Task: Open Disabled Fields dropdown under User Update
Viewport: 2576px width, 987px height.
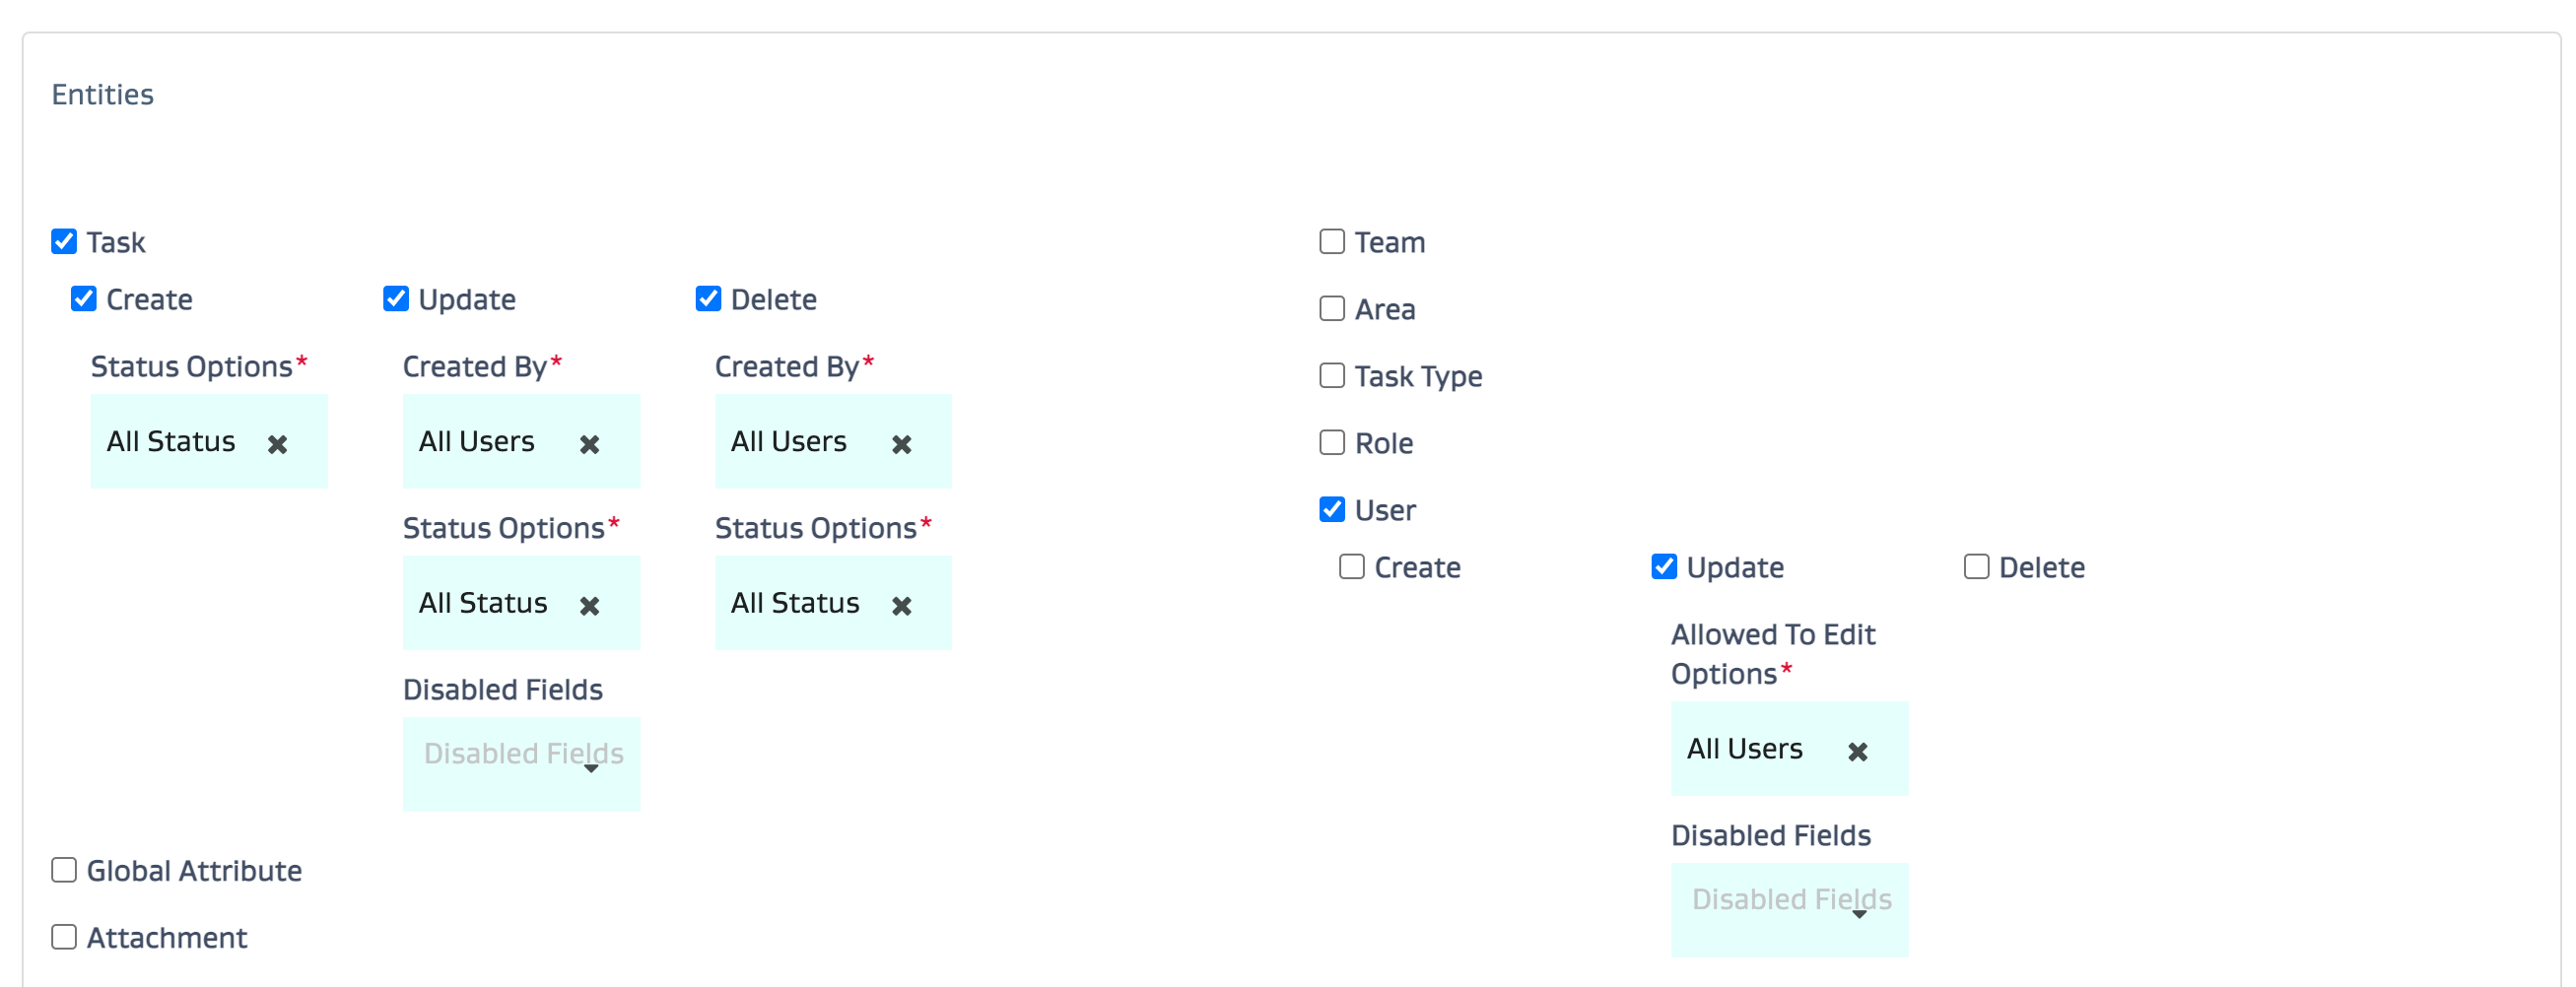Action: click(1788, 909)
